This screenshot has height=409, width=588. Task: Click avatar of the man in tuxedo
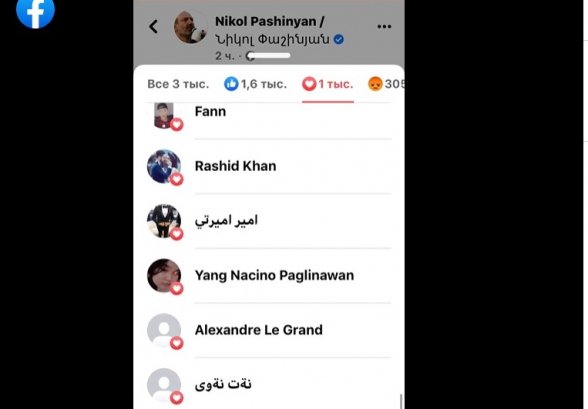click(164, 221)
